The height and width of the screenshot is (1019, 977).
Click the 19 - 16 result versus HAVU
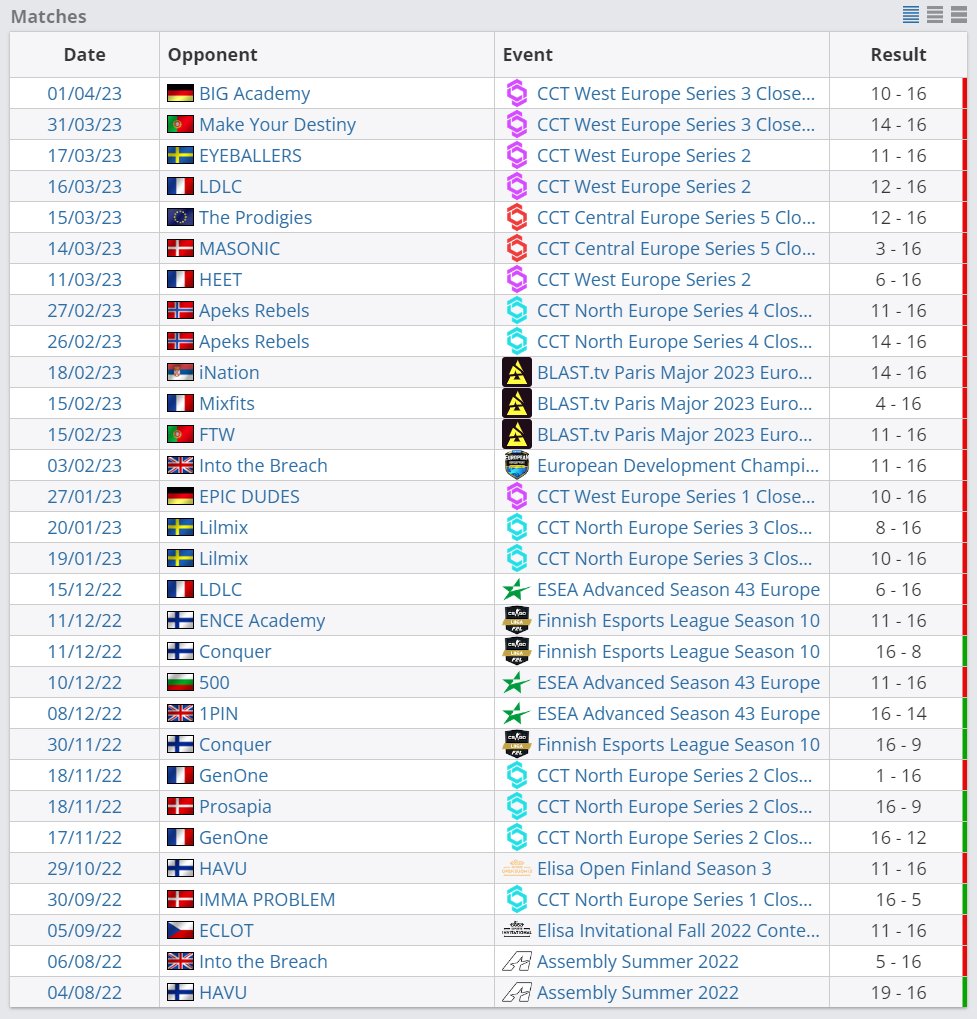tap(898, 992)
